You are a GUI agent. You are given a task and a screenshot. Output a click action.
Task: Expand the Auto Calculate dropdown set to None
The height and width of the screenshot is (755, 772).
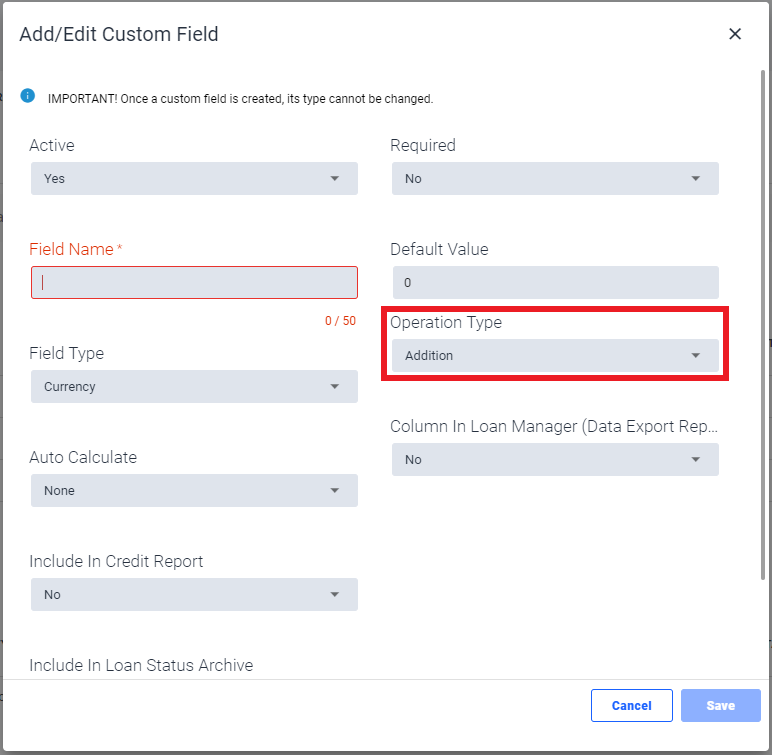click(x=194, y=490)
